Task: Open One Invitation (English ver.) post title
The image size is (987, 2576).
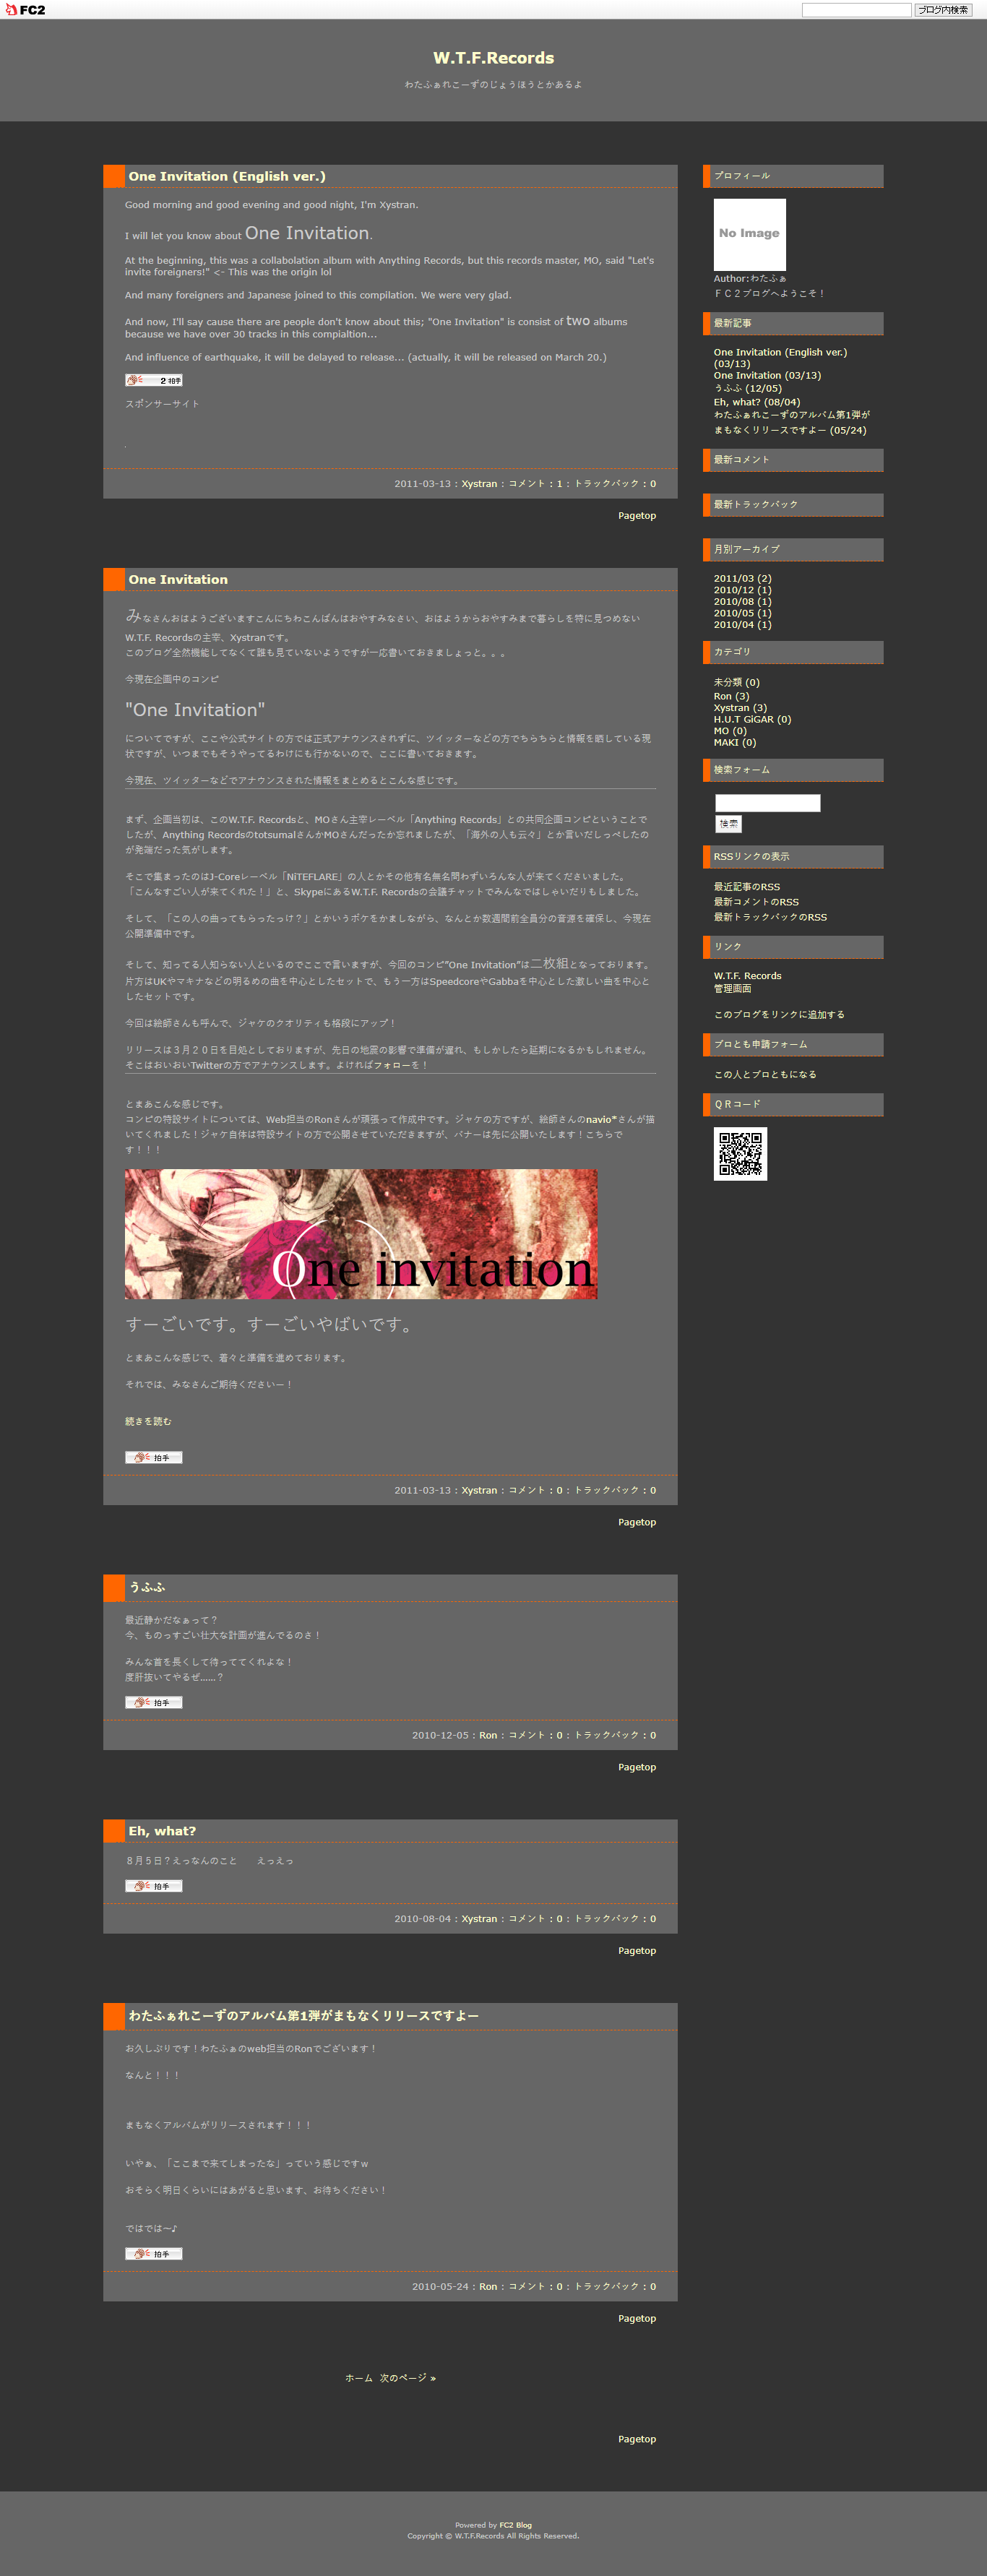Action: tap(227, 176)
